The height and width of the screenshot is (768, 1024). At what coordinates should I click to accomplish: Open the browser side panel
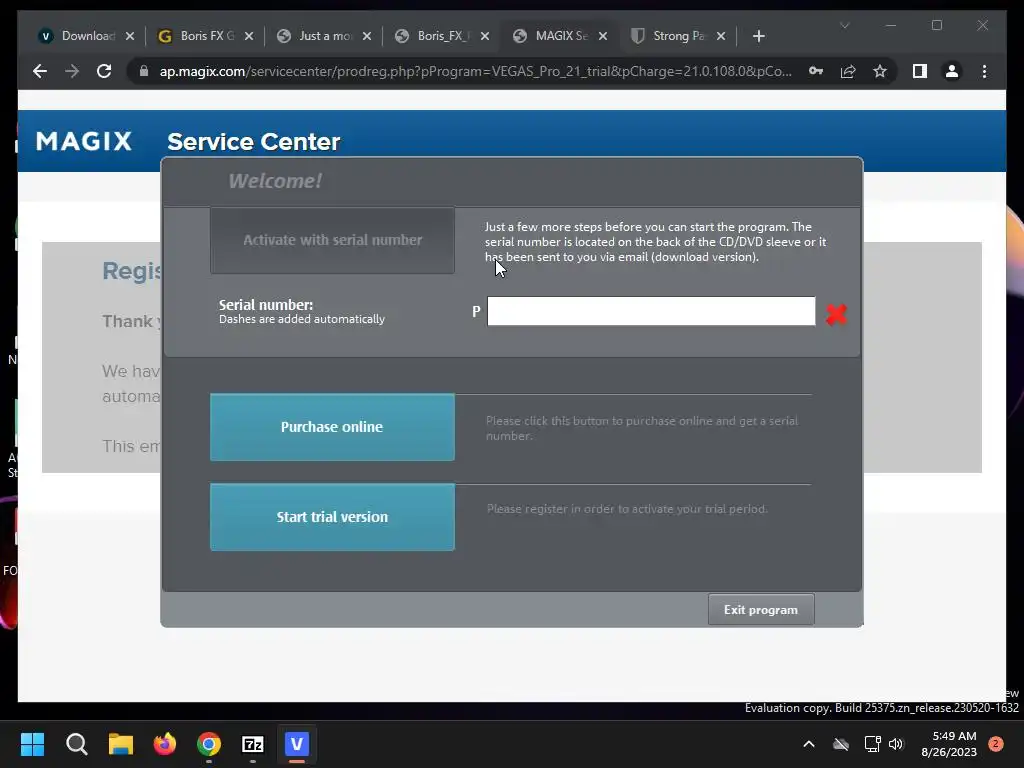920,71
